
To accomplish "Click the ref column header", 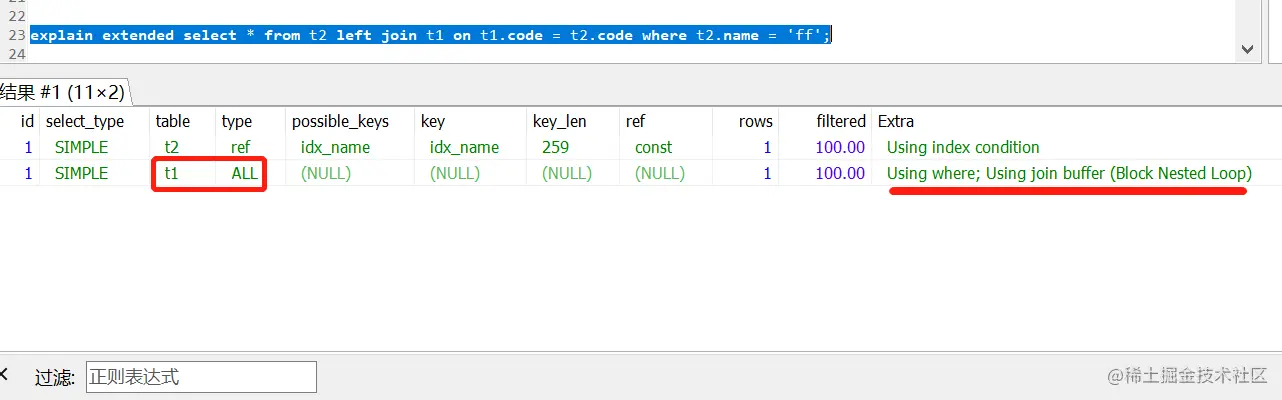I will [x=635, y=121].
